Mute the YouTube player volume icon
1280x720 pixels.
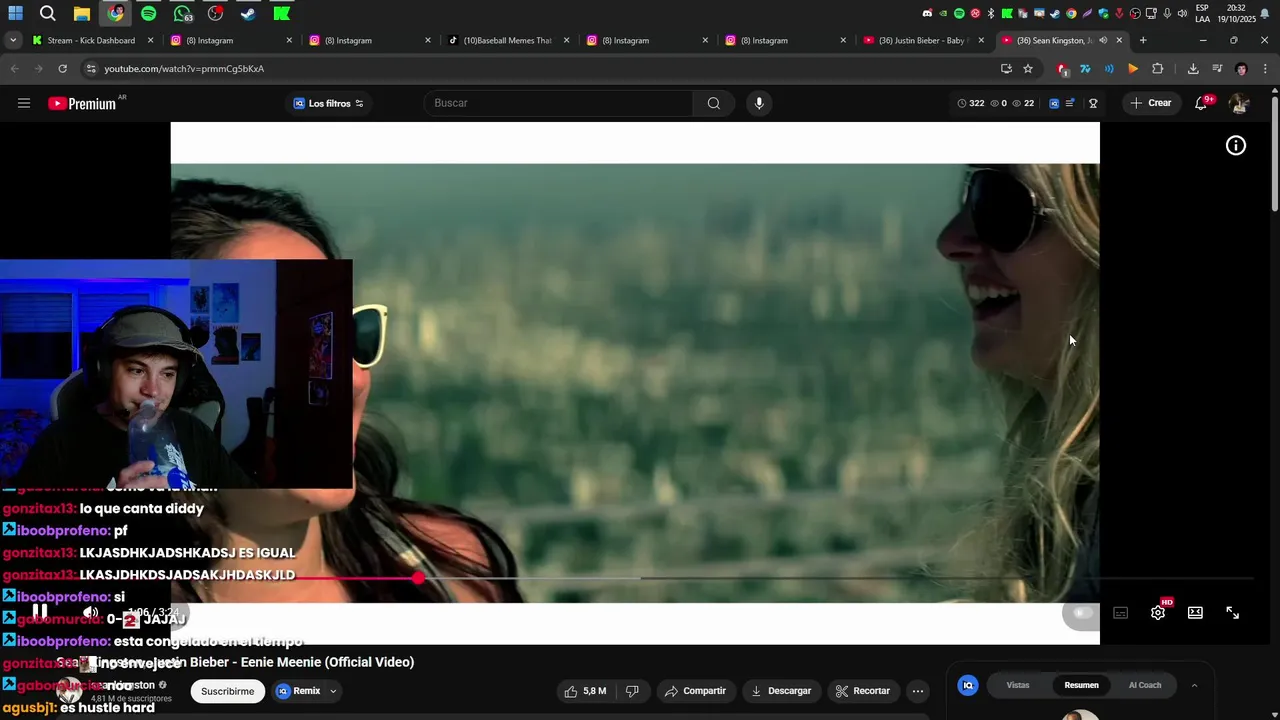[x=90, y=612]
